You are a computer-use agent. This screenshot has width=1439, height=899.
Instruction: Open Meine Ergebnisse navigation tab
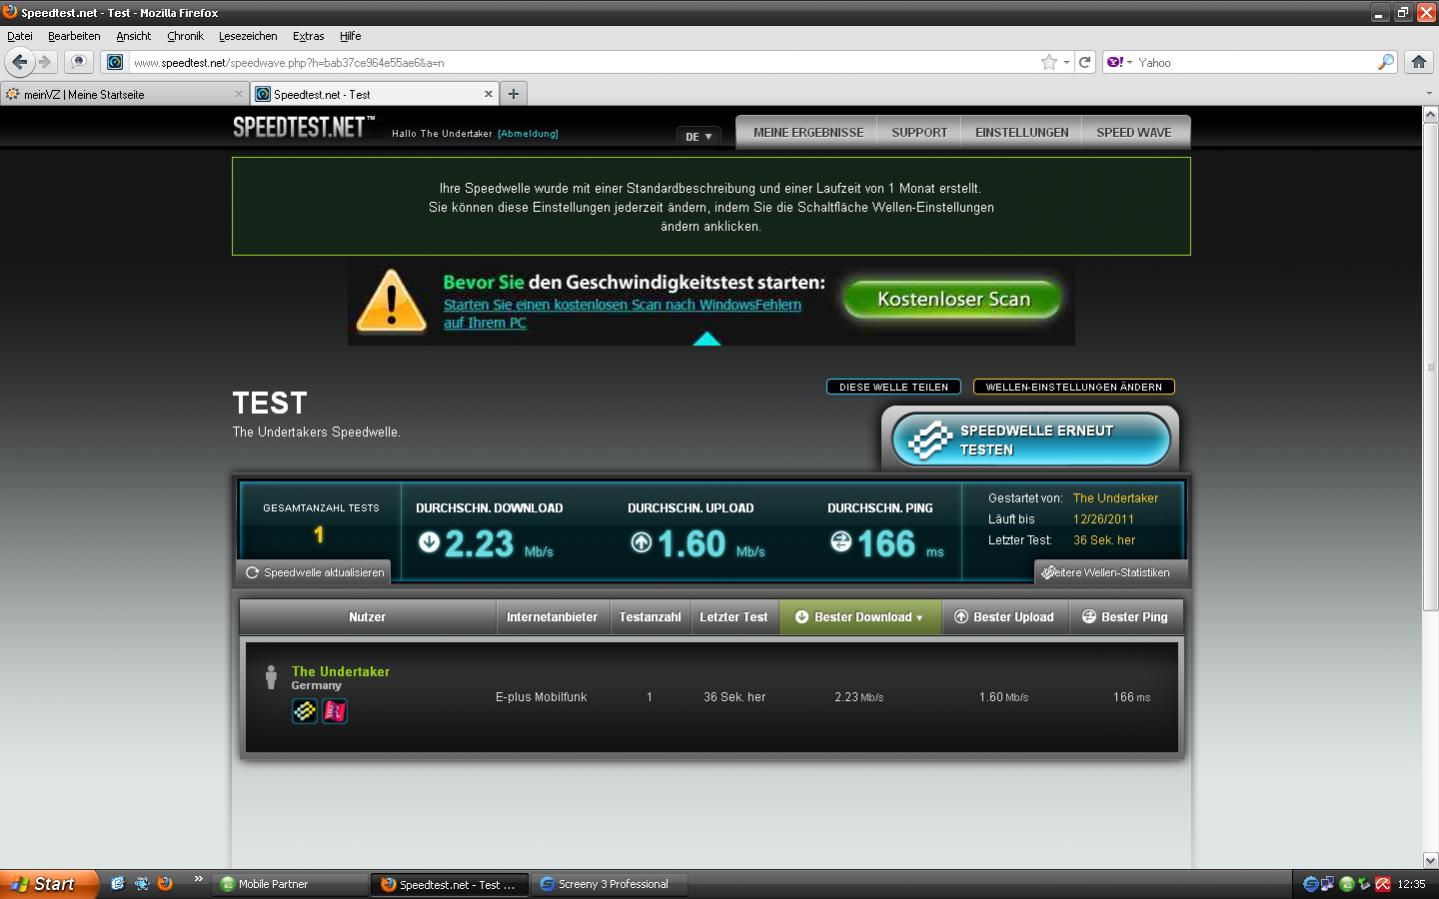[808, 132]
